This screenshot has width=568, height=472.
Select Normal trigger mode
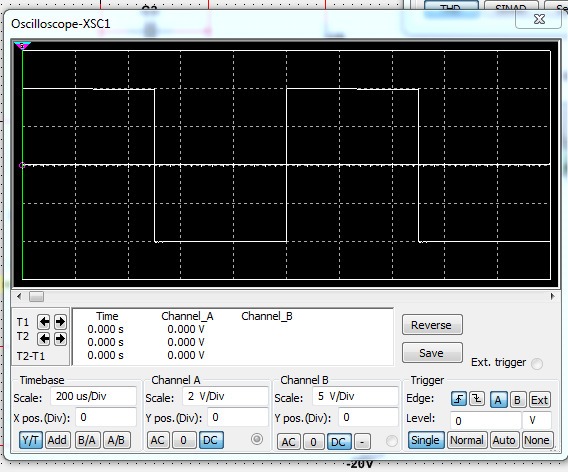click(x=467, y=440)
